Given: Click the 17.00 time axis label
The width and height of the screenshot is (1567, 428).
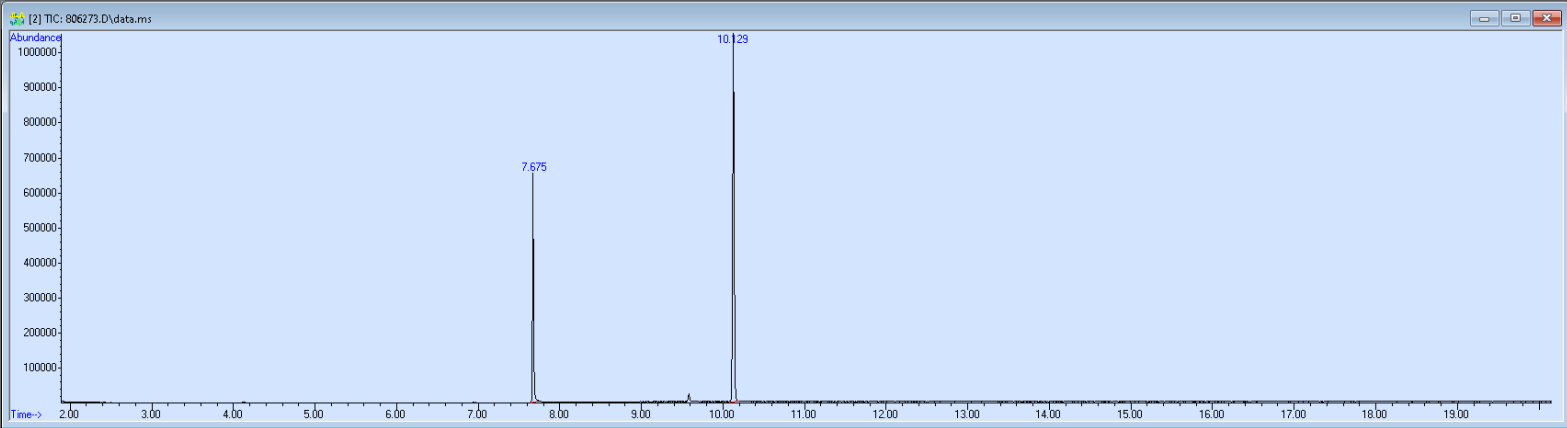Looking at the screenshot, I should 1293,413.
